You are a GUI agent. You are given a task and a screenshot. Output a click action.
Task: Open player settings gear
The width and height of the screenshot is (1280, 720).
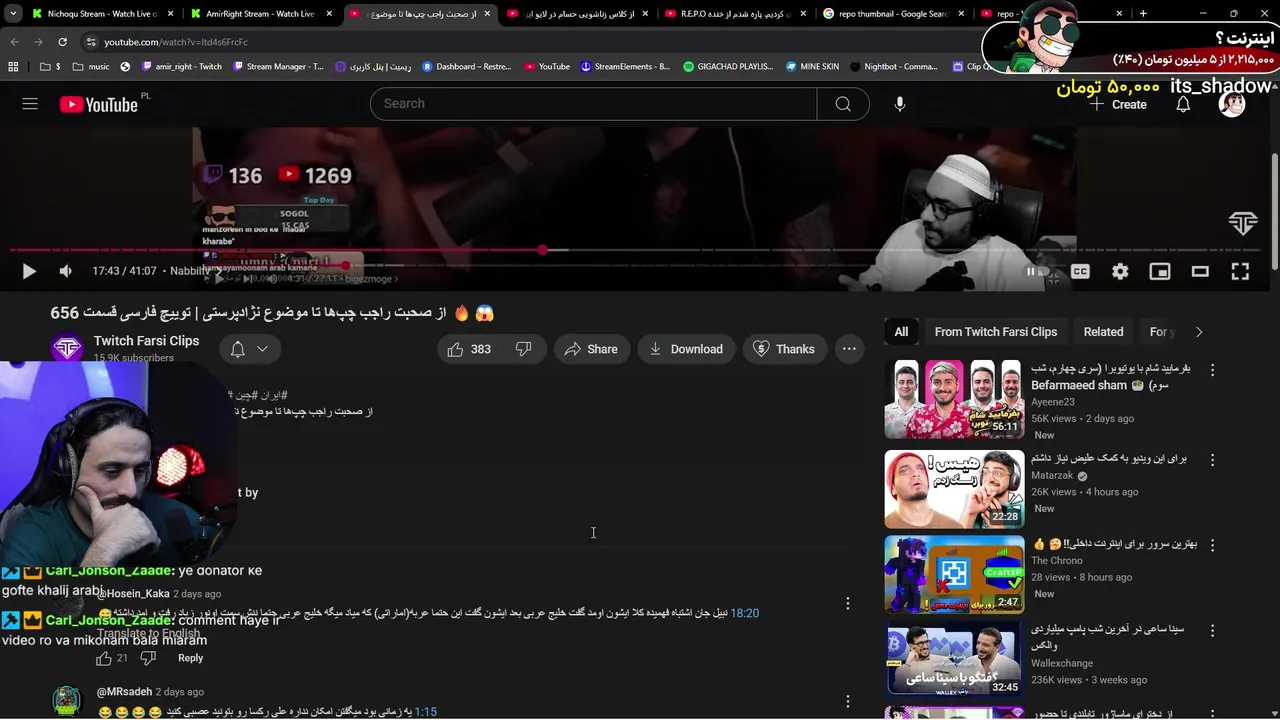click(x=1120, y=271)
